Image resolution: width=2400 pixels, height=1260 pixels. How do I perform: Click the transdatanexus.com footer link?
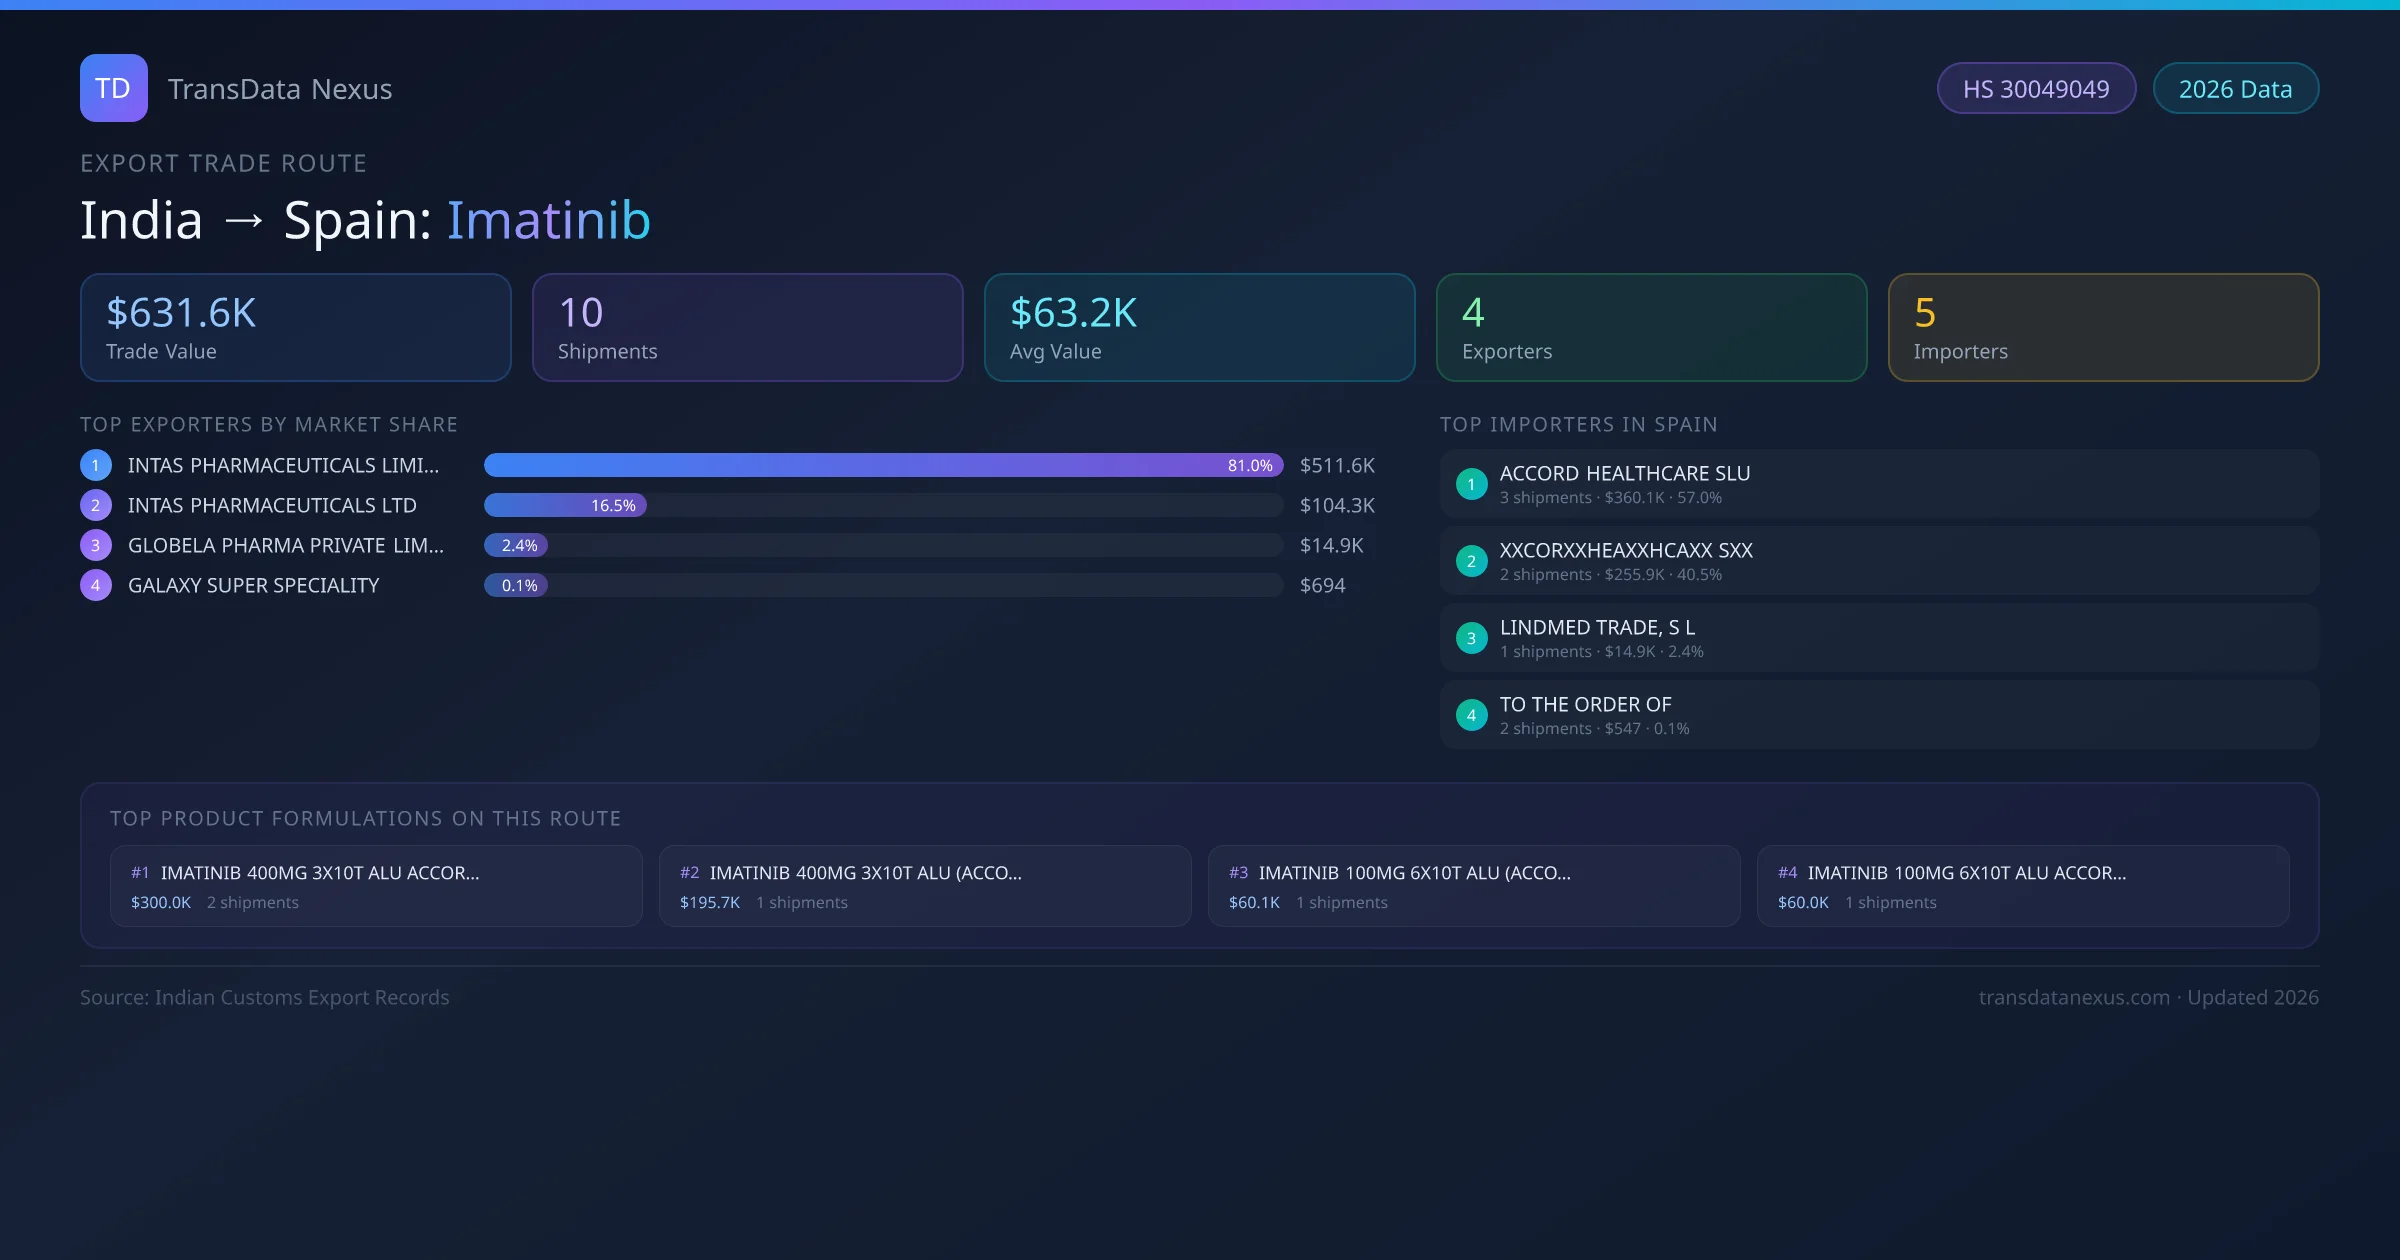(x=2074, y=997)
